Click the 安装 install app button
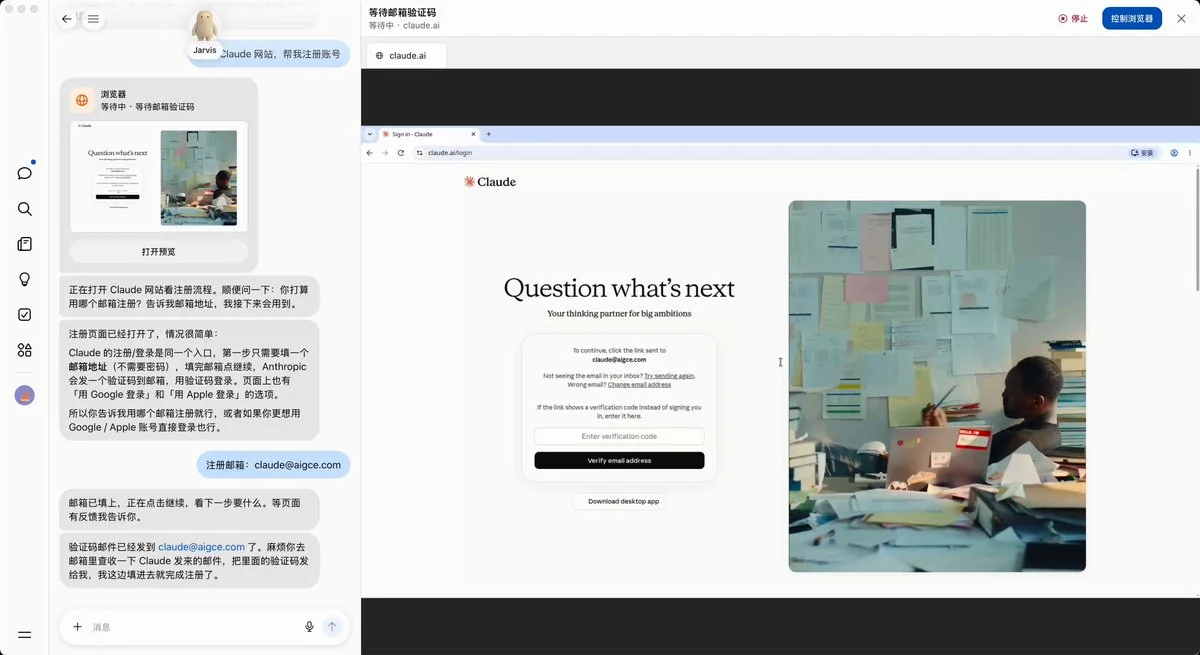The width and height of the screenshot is (1200, 655). coord(1142,153)
